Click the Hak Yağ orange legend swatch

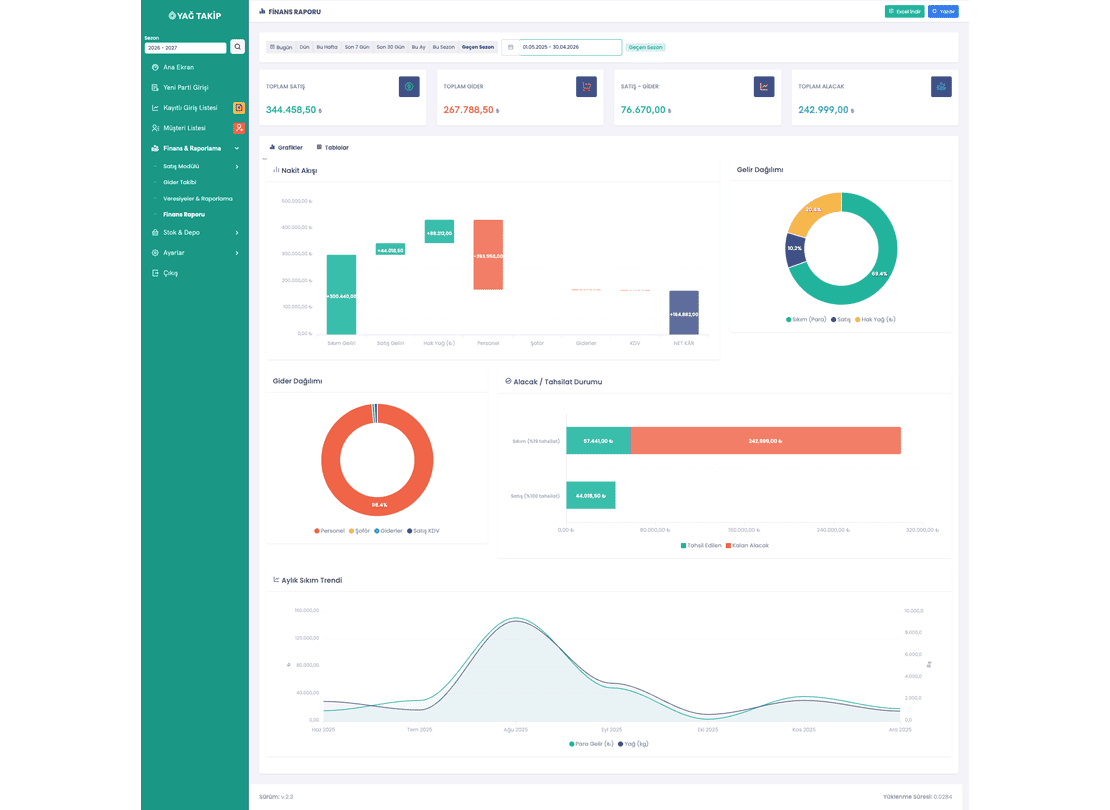(858, 319)
